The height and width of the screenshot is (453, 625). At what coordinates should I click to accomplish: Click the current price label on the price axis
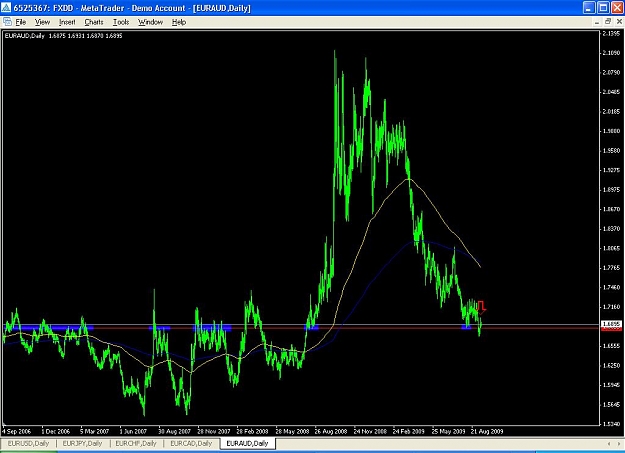[611, 324]
